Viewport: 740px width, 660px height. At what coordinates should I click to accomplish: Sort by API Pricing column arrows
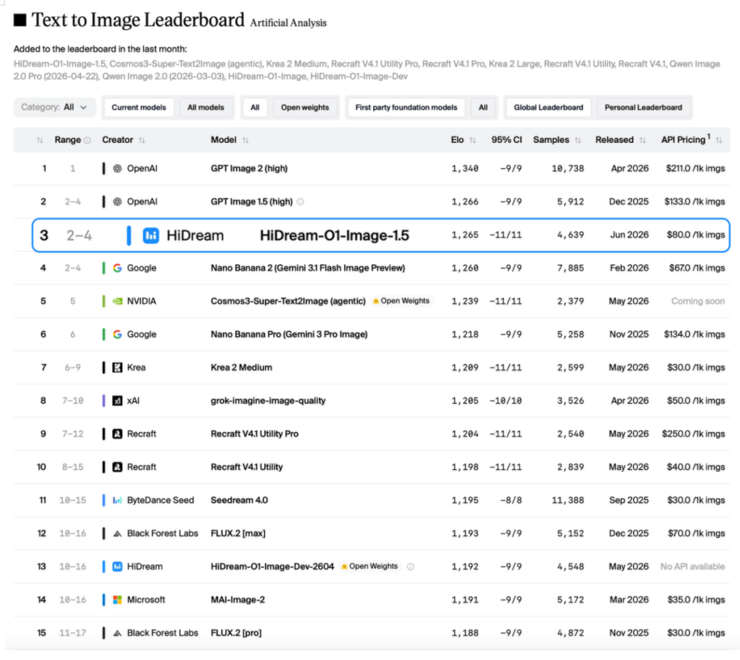719,140
